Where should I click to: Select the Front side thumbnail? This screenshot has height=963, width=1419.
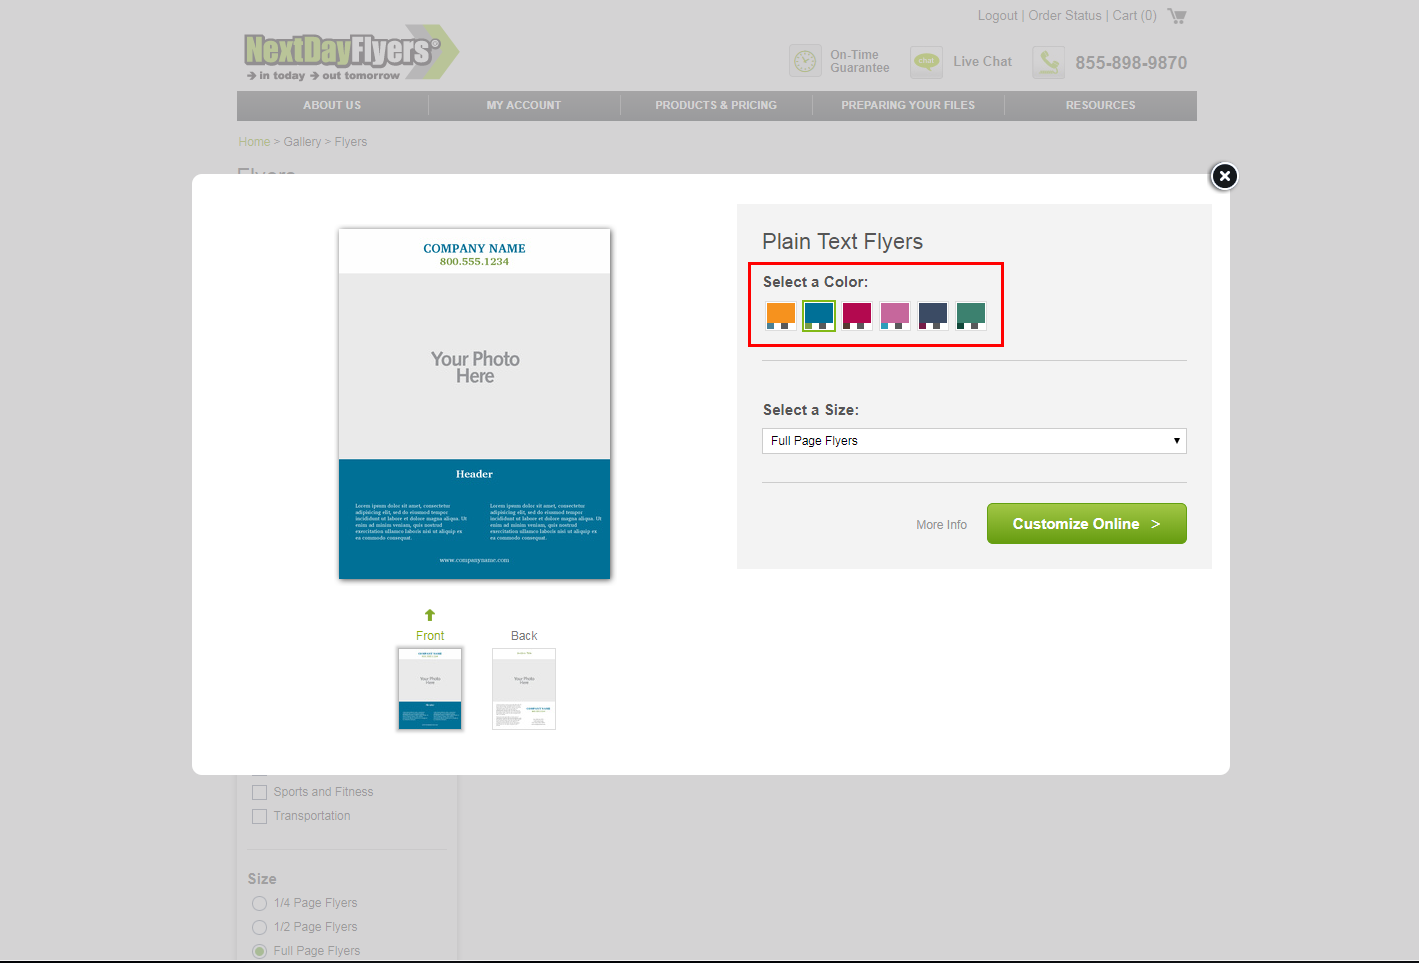click(x=430, y=689)
